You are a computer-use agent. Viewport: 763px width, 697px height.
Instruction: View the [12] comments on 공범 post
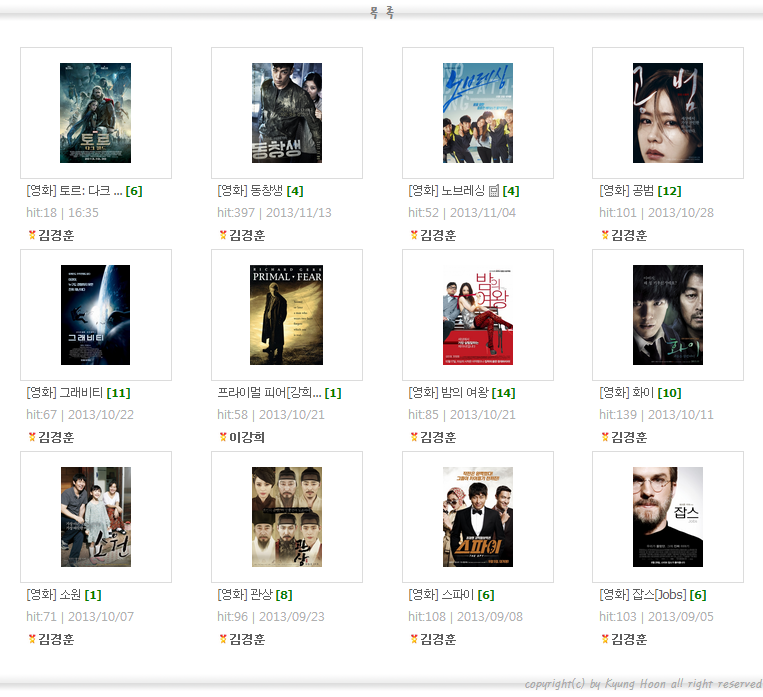tap(669, 191)
